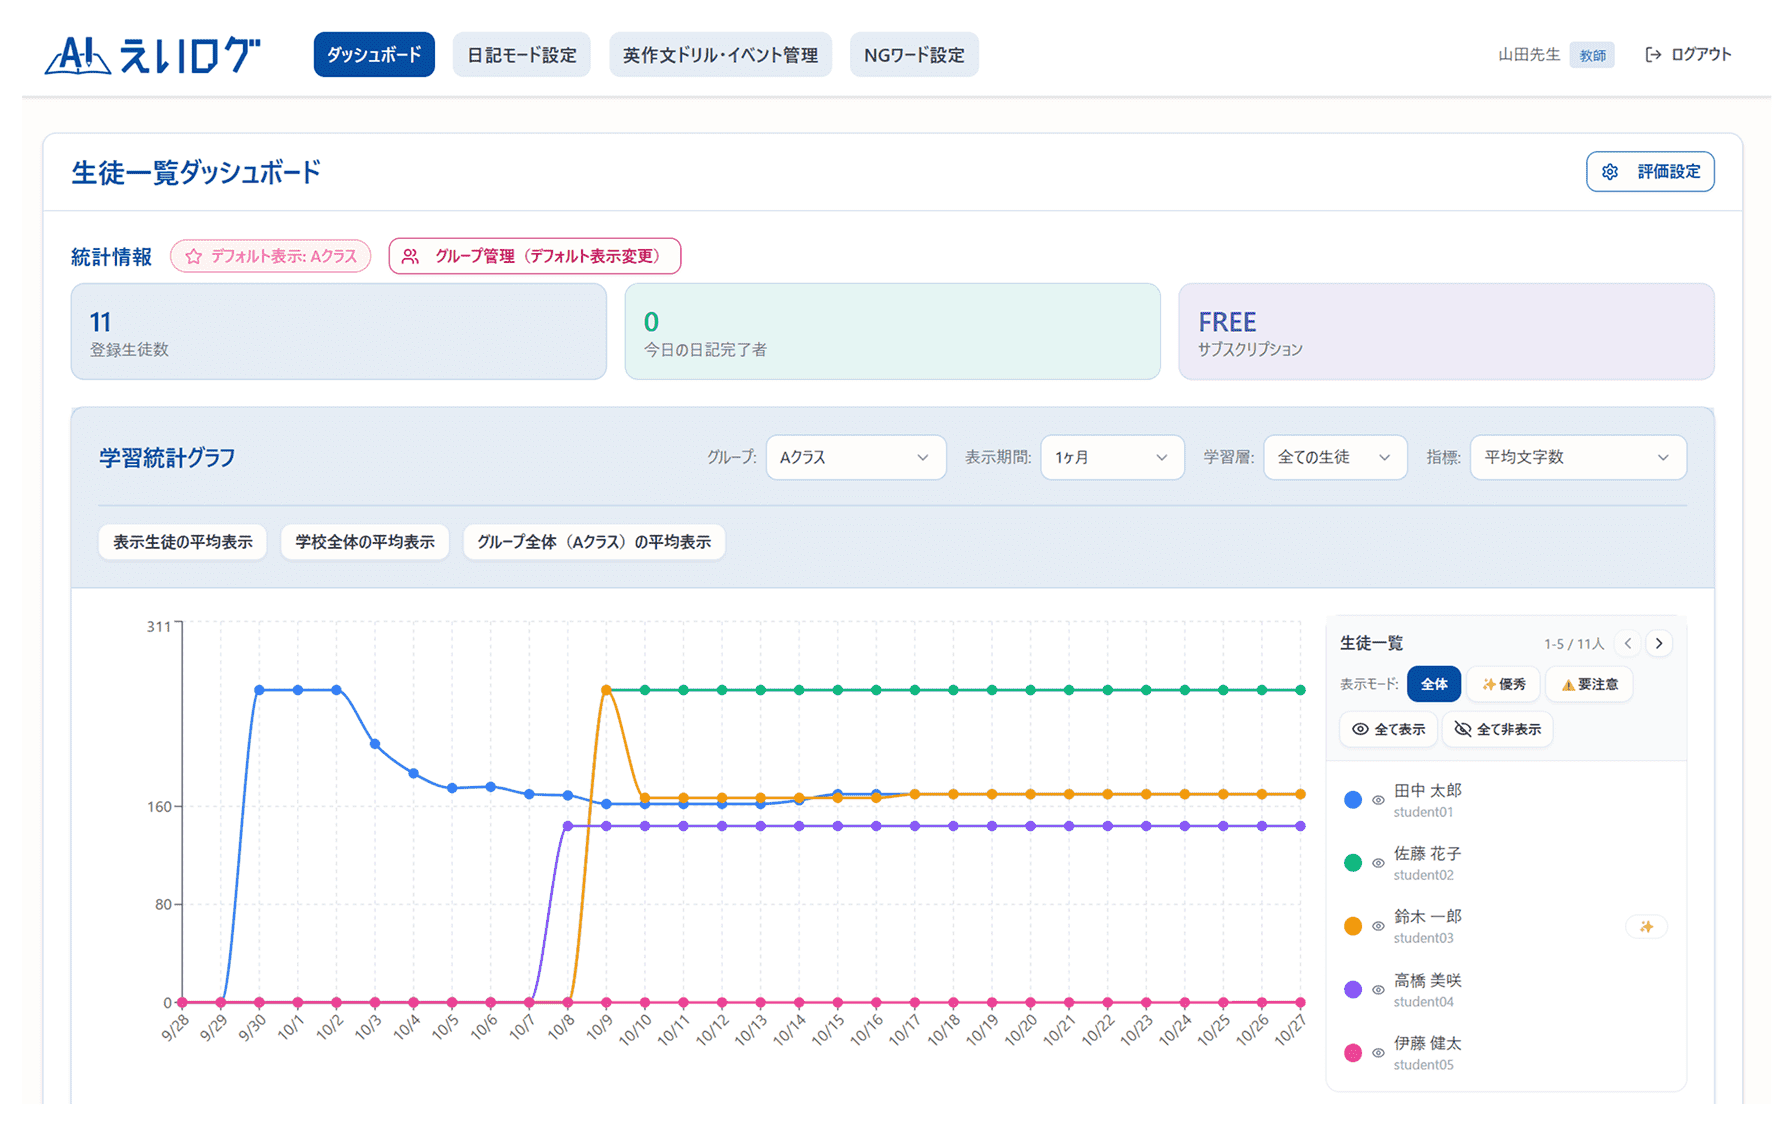Click the star icon in デフォルト表示 badge
Viewport: 1788px width, 1121px height.
(x=194, y=257)
